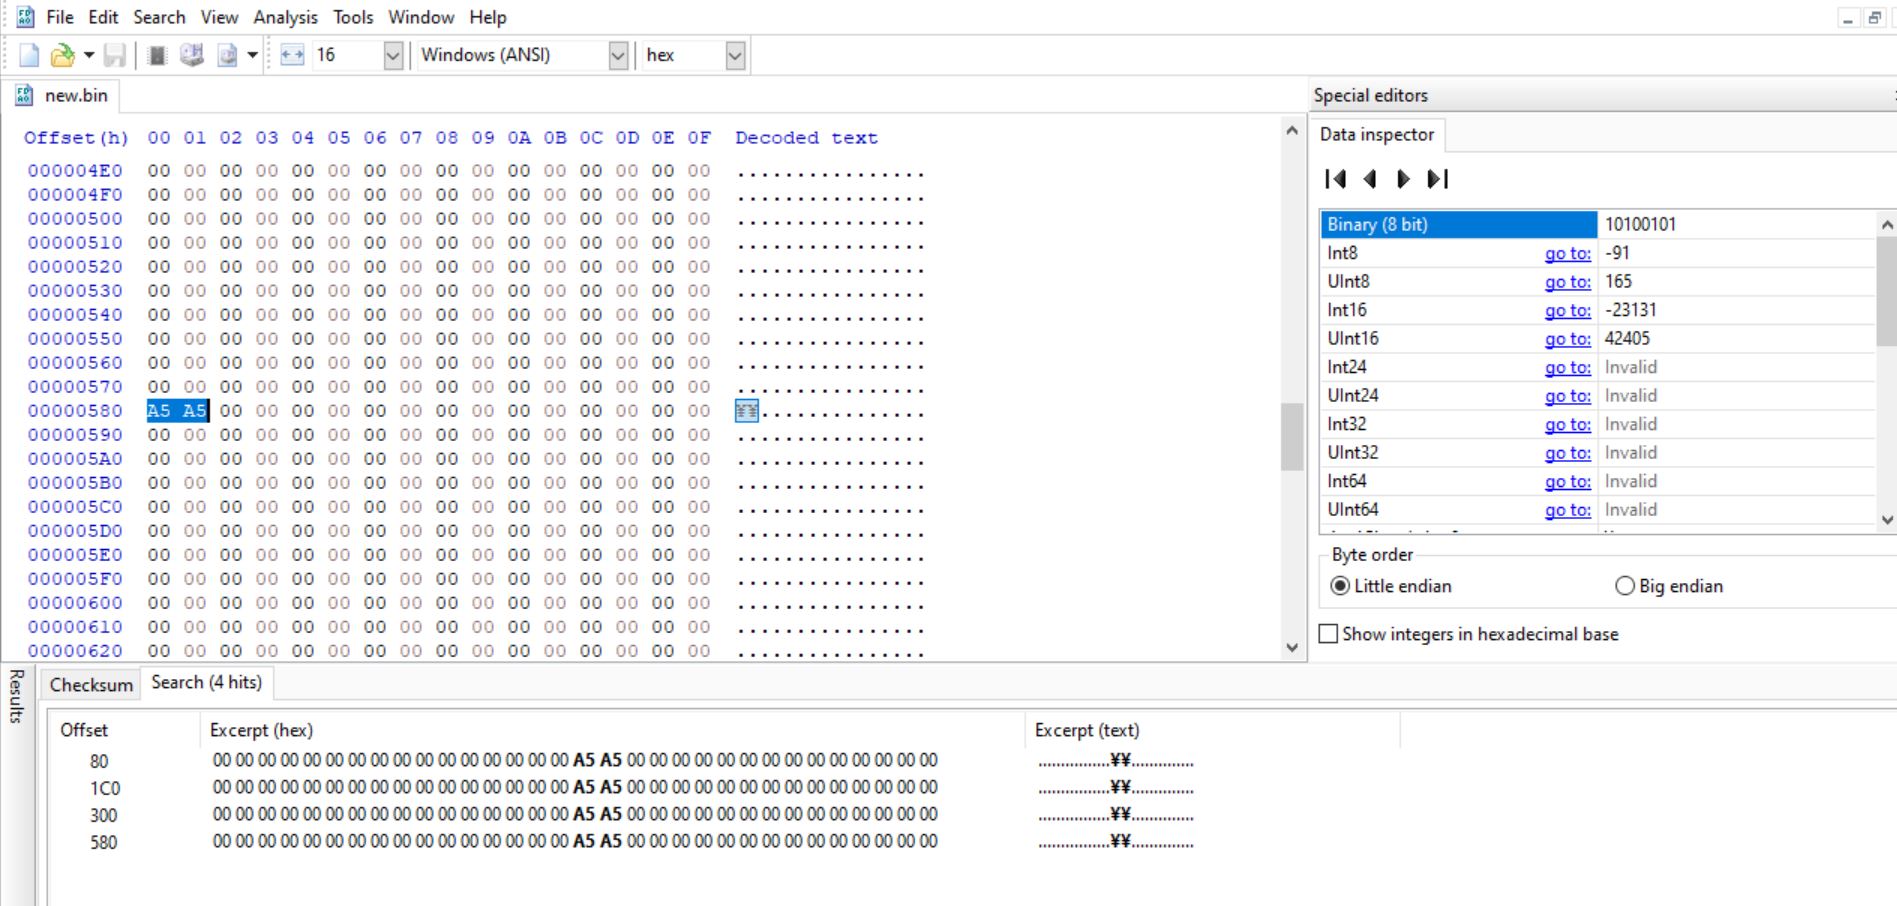Go to previous byte in Data inspector

[x=1369, y=179]
